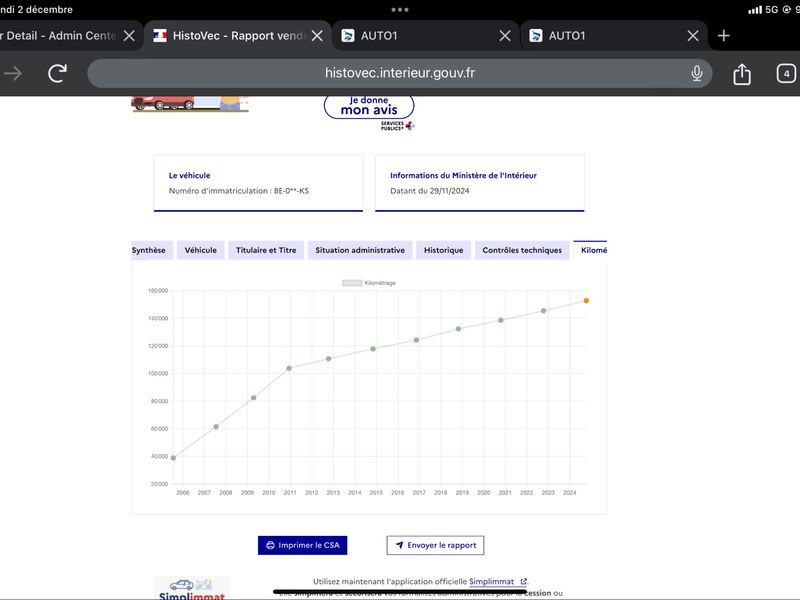Screen dimensions: 800x600
Task: Open the Véhicule tab
Action: point(201,250)
